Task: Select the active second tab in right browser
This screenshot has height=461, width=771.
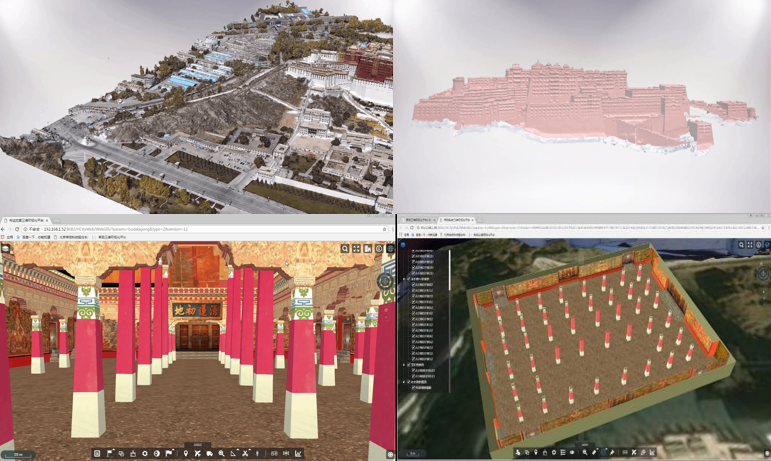Action: (455, 220)
